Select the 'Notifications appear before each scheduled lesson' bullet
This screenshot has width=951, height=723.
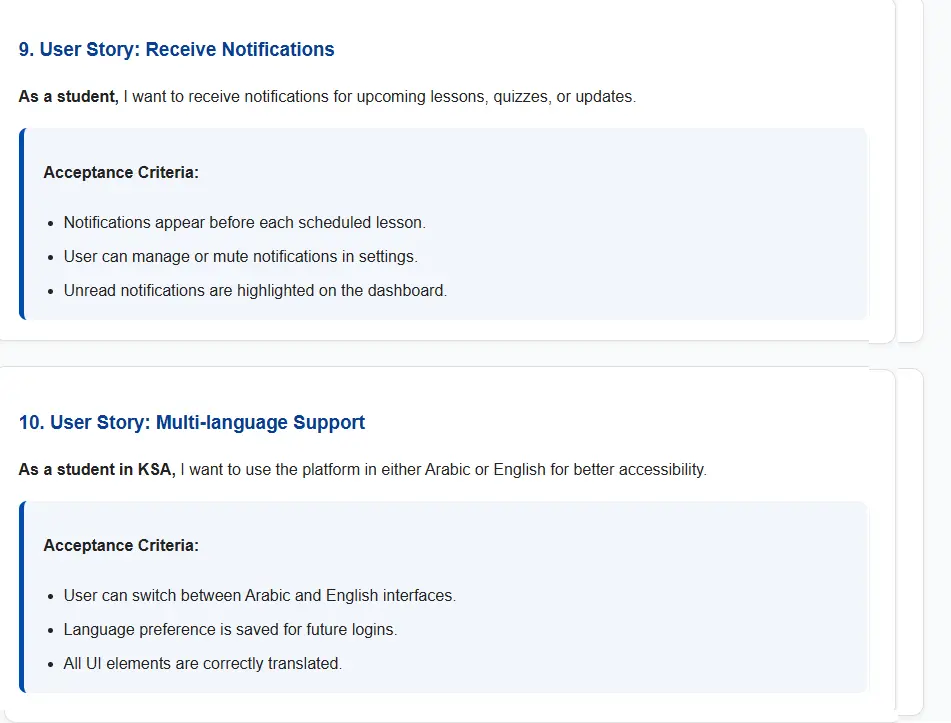pos(244,222)
